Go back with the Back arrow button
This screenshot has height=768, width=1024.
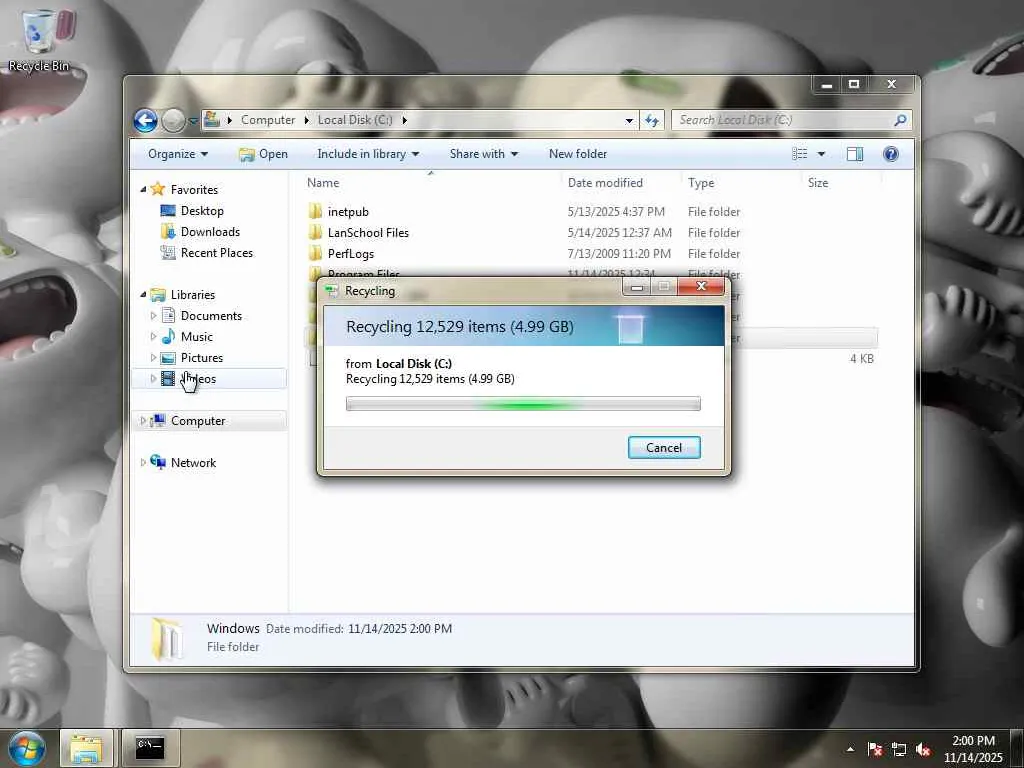click(x=146, y=120)
